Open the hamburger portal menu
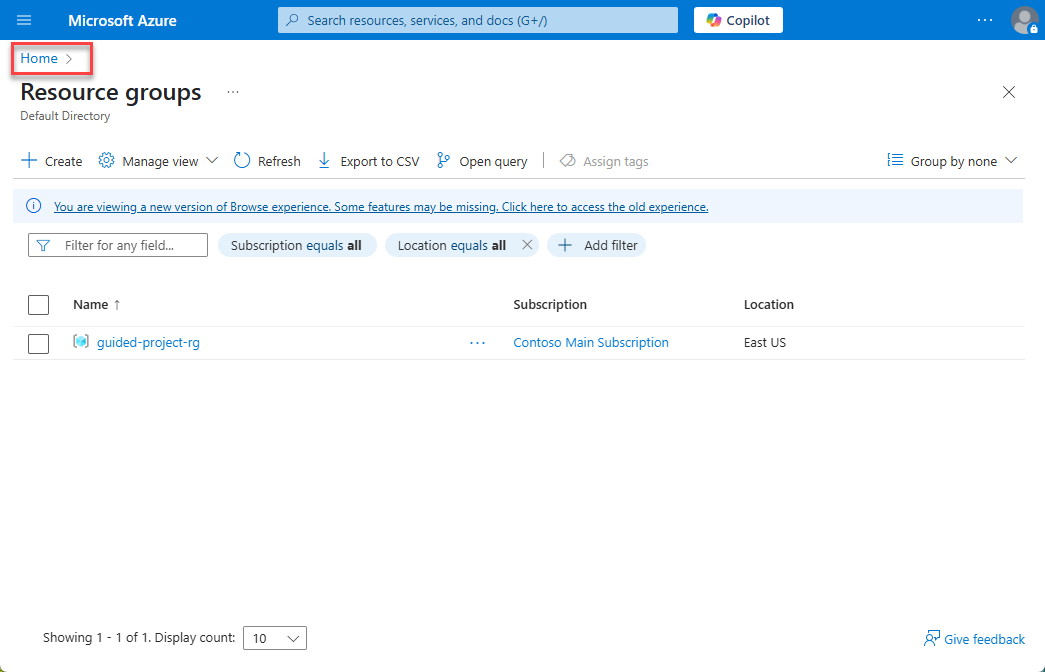 pos(24,20)
